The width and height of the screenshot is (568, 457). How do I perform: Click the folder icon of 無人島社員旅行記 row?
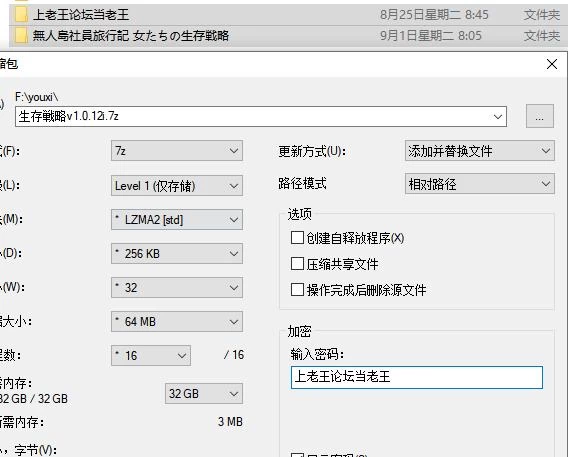click(21, 35)
